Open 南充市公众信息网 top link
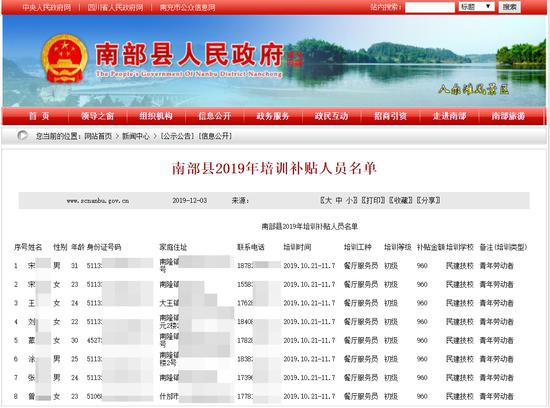 (x=188, y=7)
